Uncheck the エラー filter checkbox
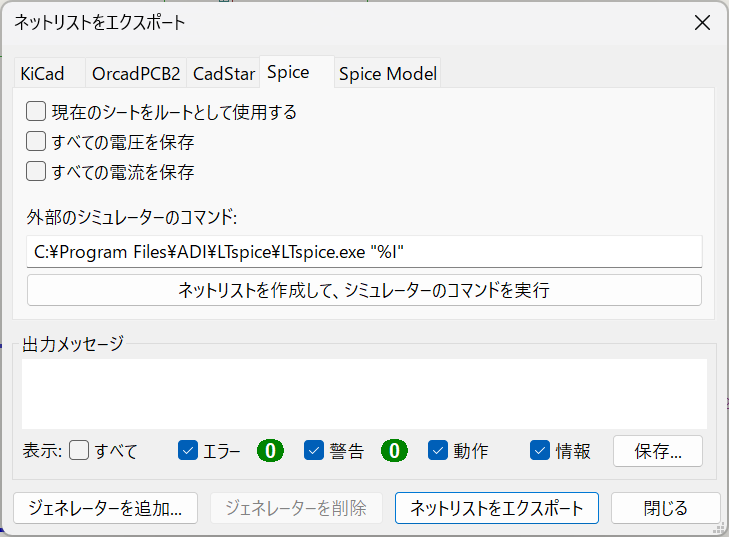 188,450
